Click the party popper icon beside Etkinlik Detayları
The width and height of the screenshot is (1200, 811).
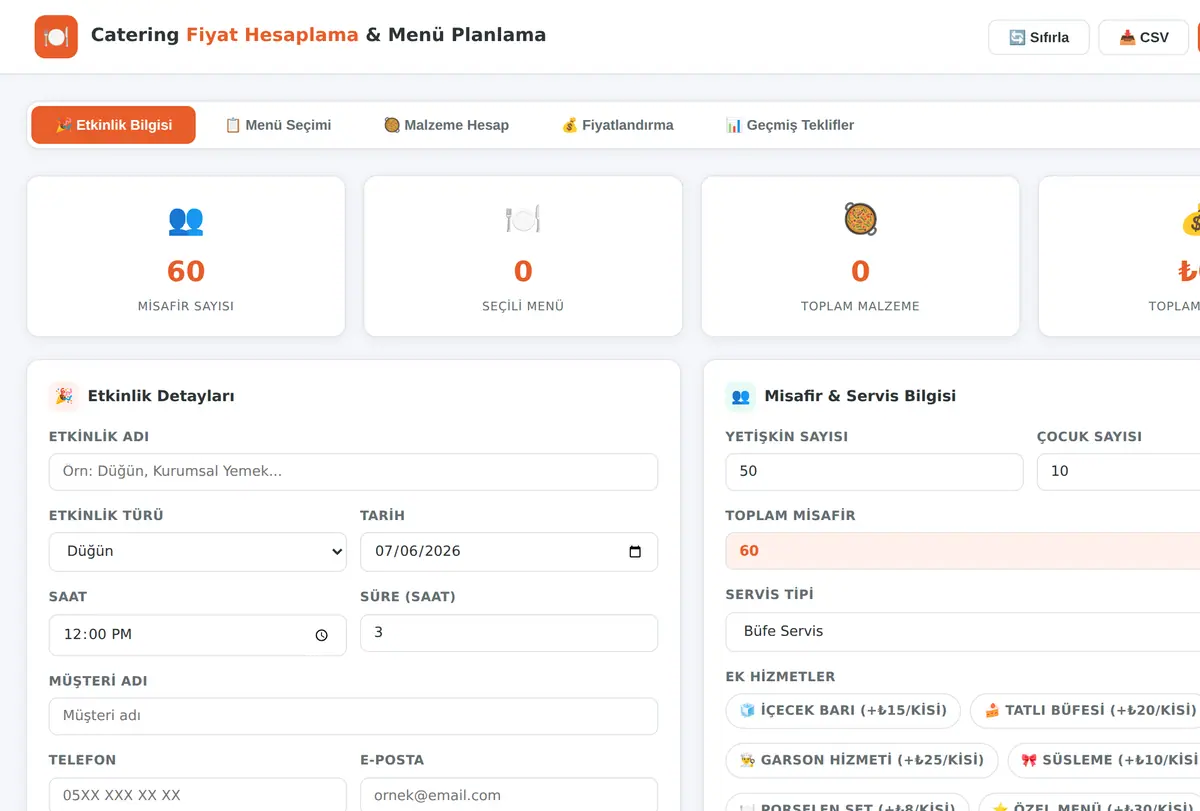[64, 396]
